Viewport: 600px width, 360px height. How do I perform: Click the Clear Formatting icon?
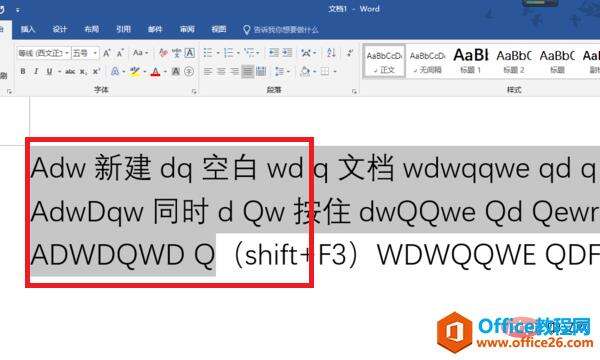[x=163, y=53]
